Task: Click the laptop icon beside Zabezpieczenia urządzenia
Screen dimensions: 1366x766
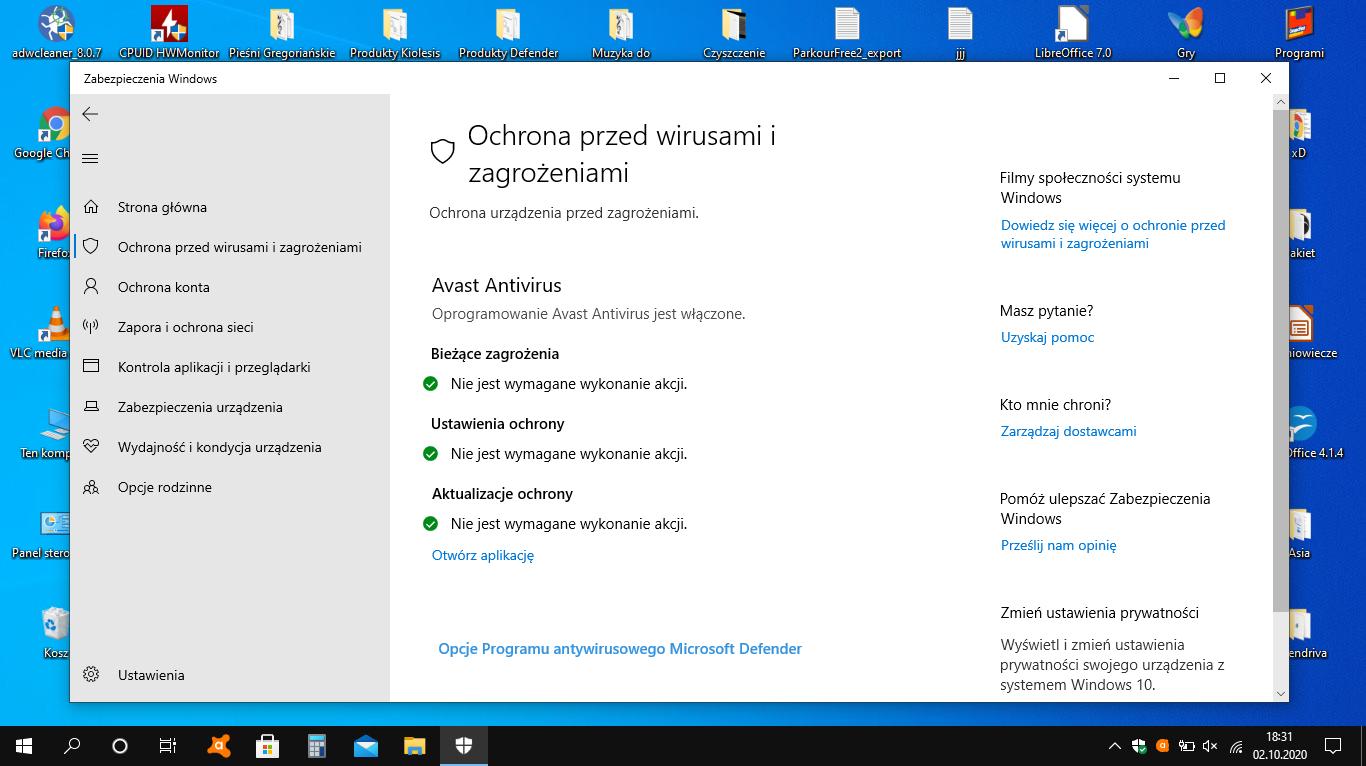Action: pyautogui.click(x=91, y=407)
